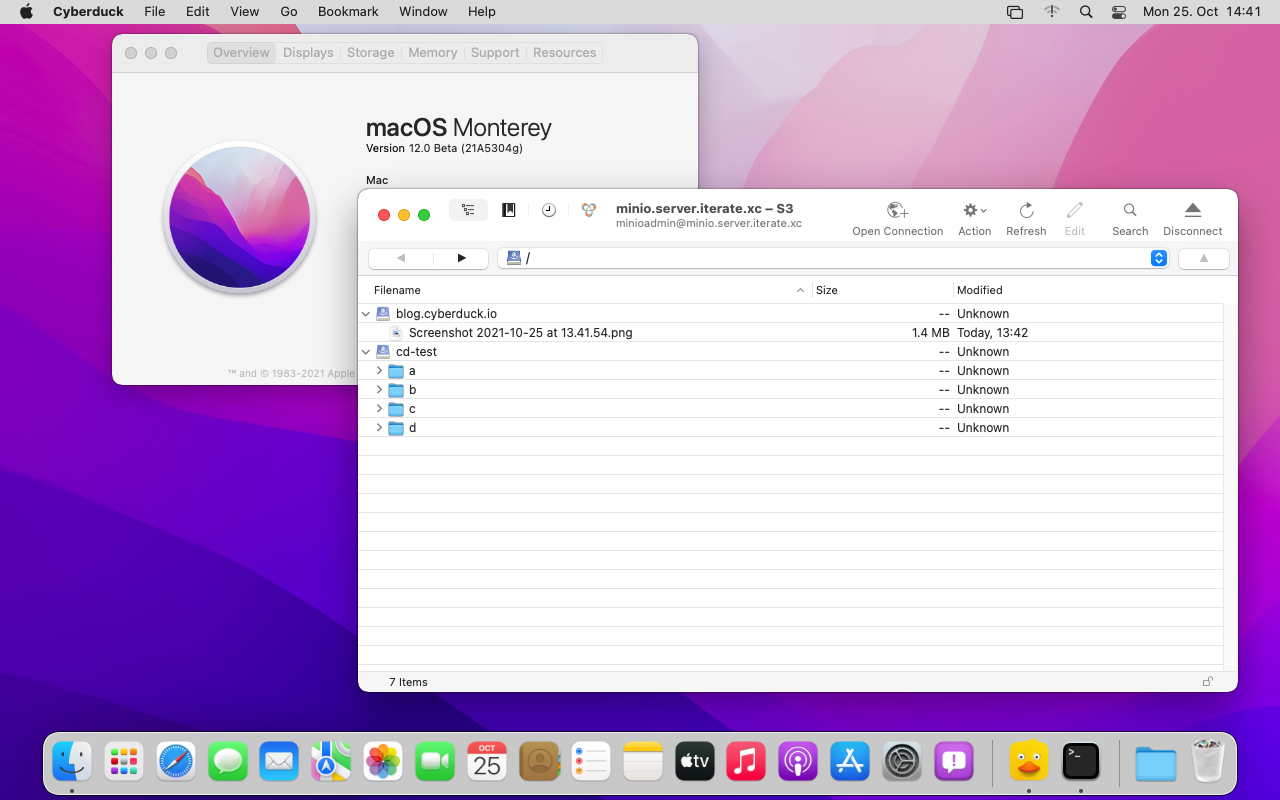Open Terminal from the Dock
This screenshot has height=800, width=1280.
(1081, 762)
